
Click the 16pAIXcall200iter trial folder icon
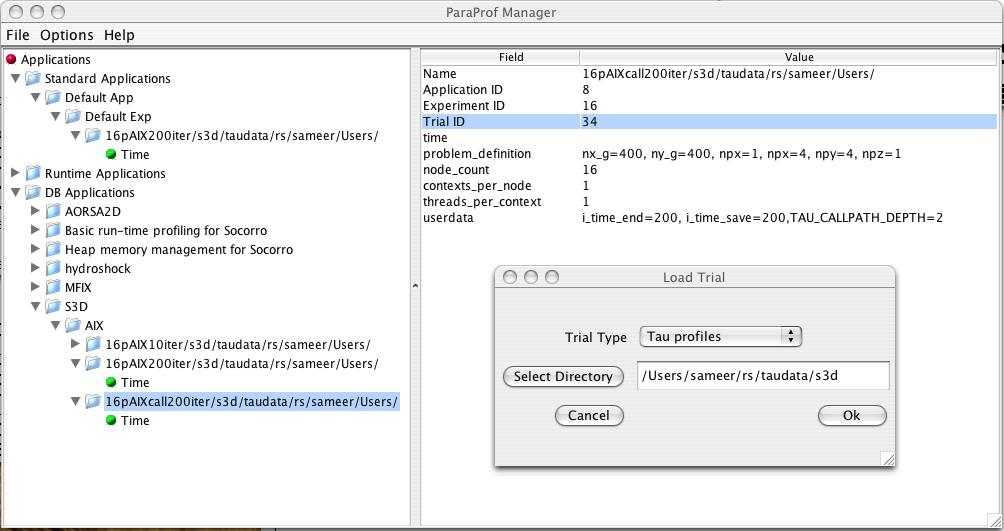click(94, 402)
